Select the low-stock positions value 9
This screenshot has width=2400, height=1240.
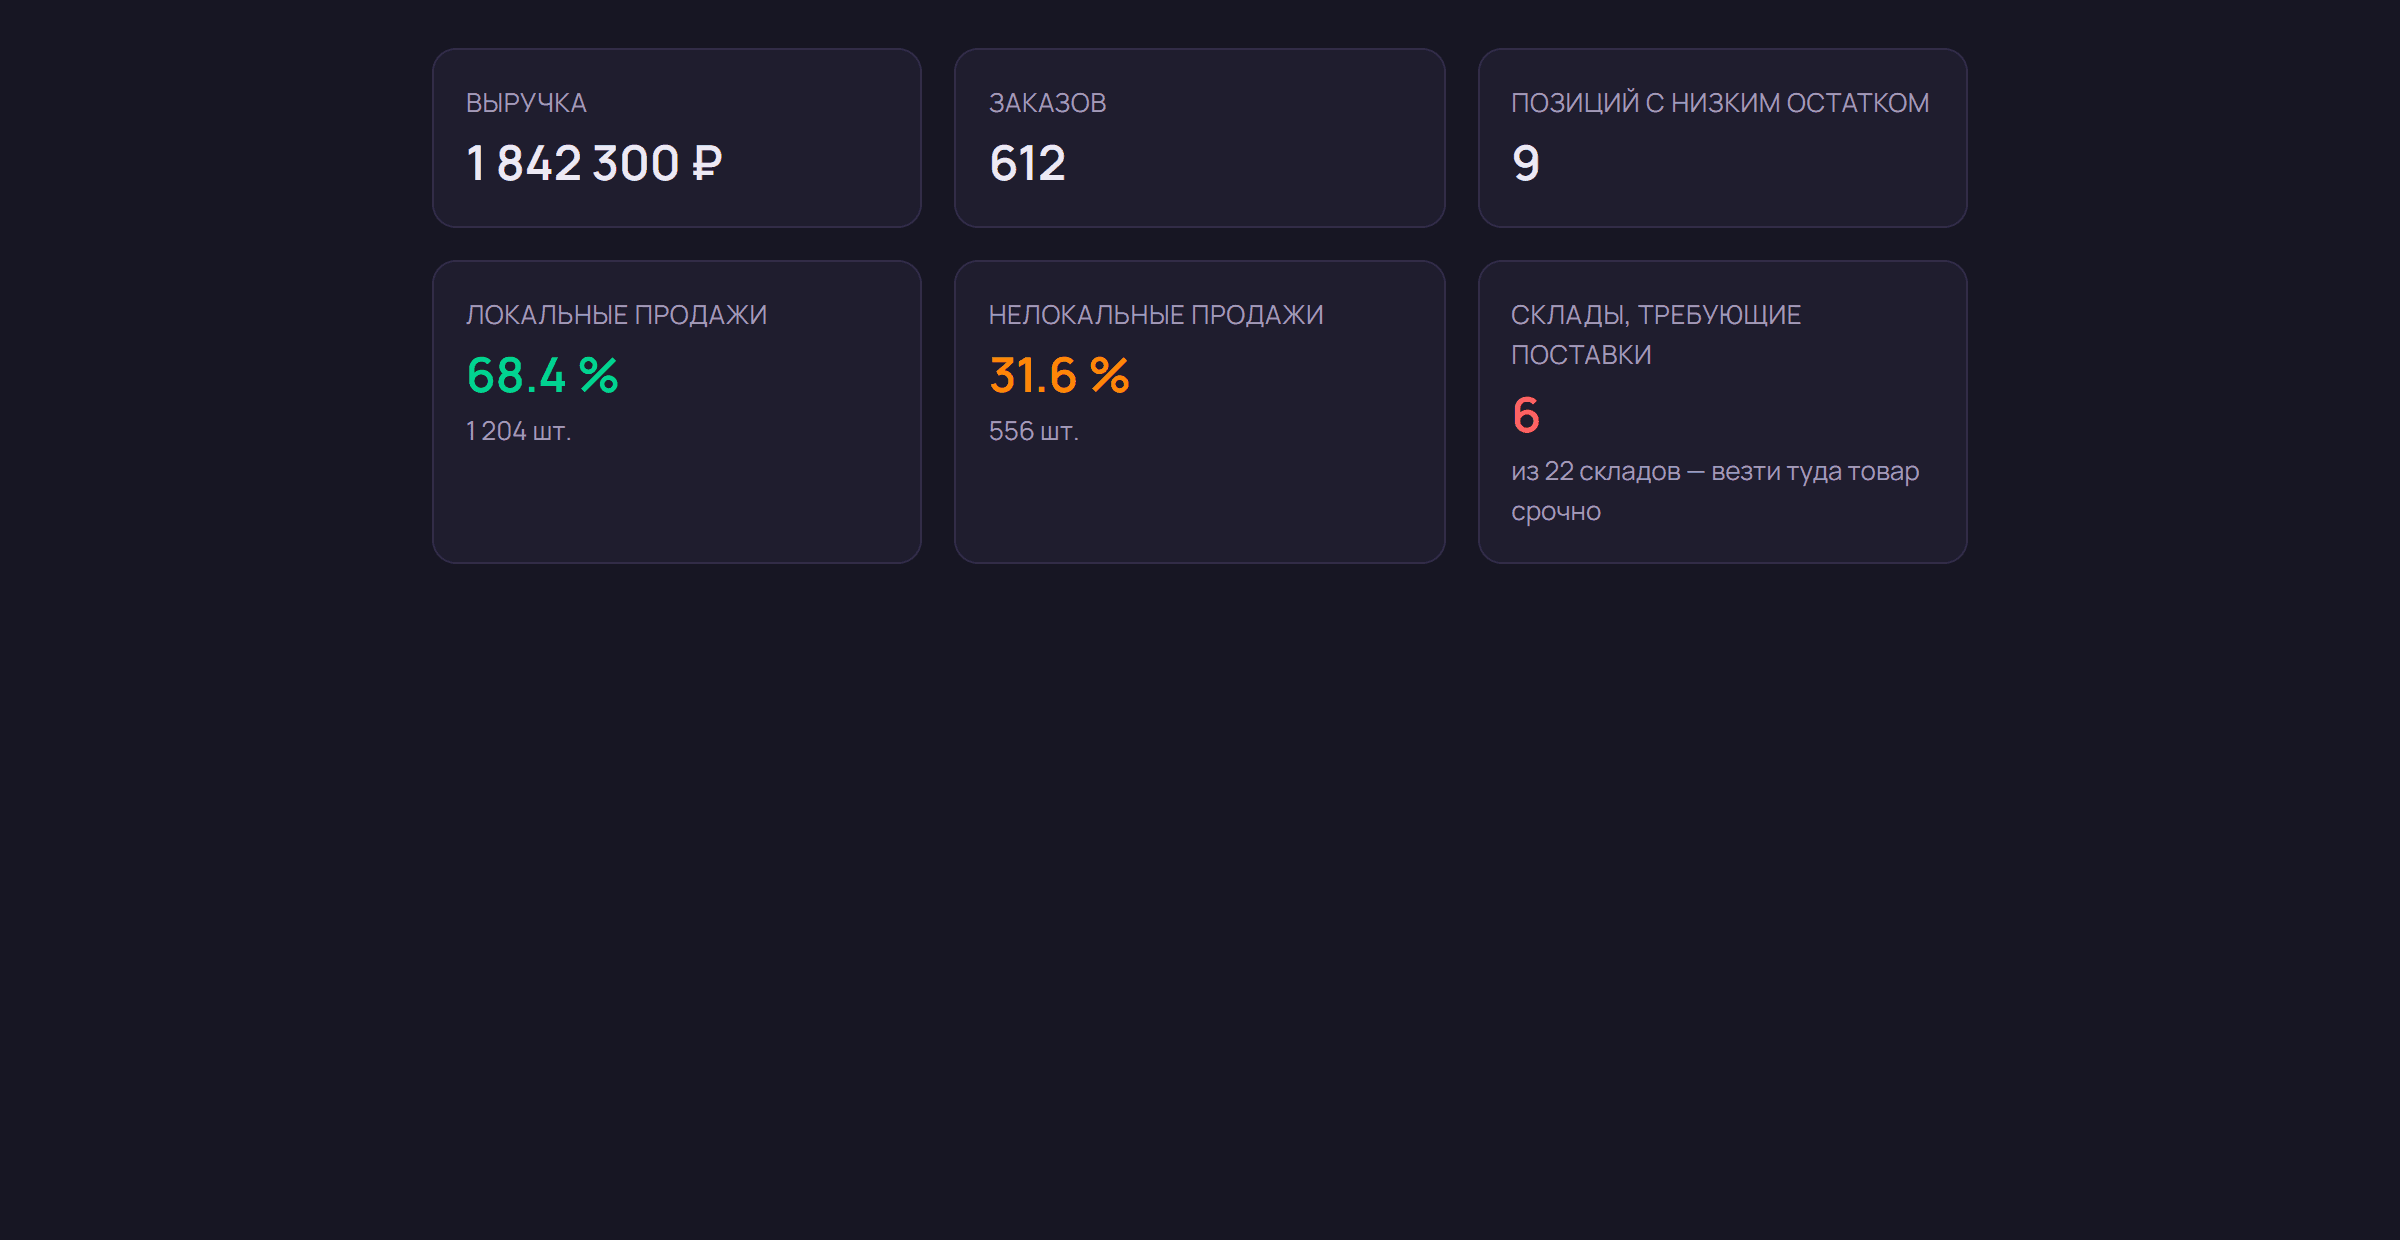1526,163
